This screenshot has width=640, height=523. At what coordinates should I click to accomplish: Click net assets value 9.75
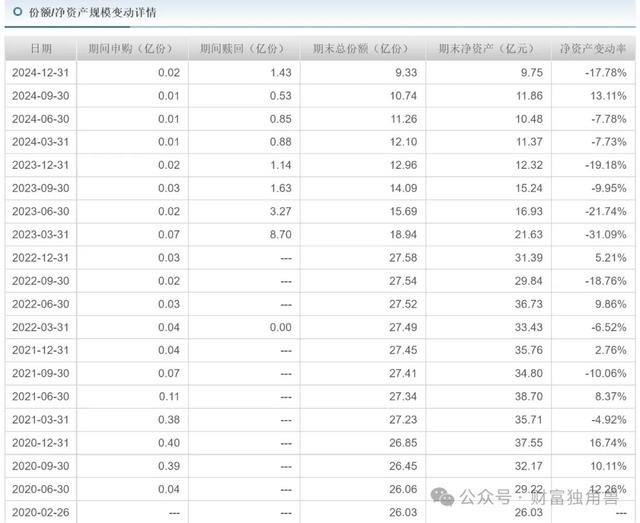pyautogui.click(x=532, y=73)
